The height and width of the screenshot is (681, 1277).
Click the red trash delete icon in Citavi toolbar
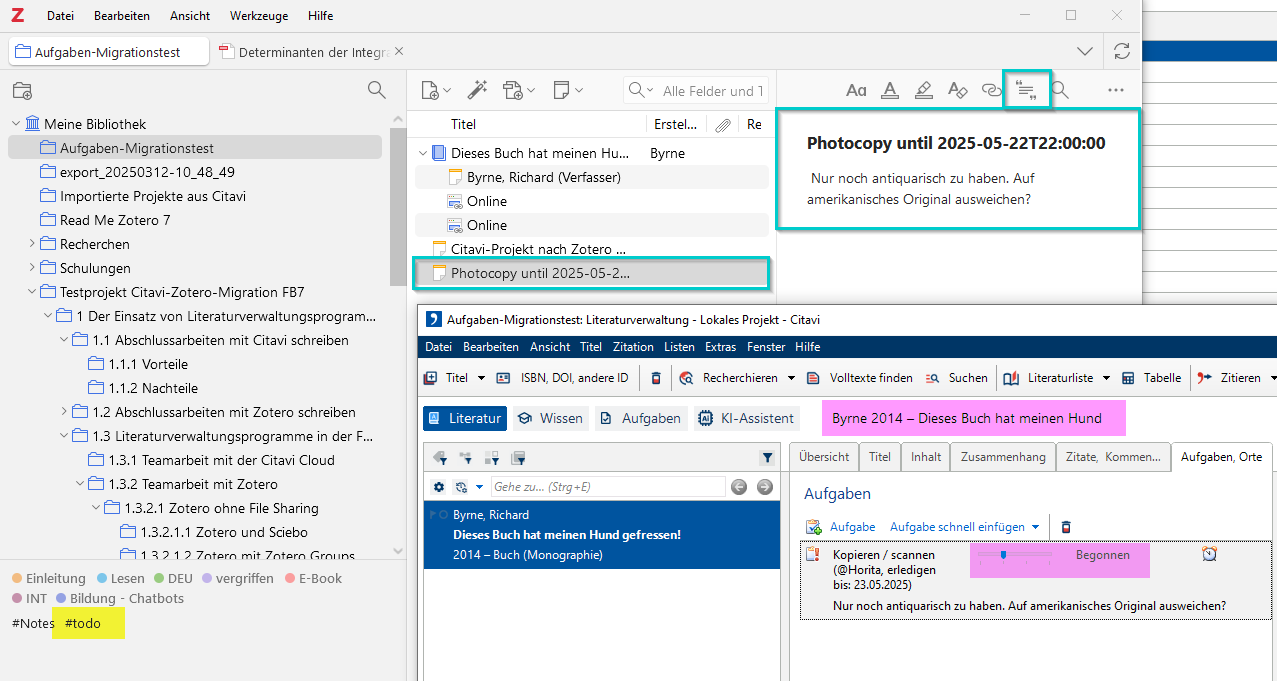point(656,378)
